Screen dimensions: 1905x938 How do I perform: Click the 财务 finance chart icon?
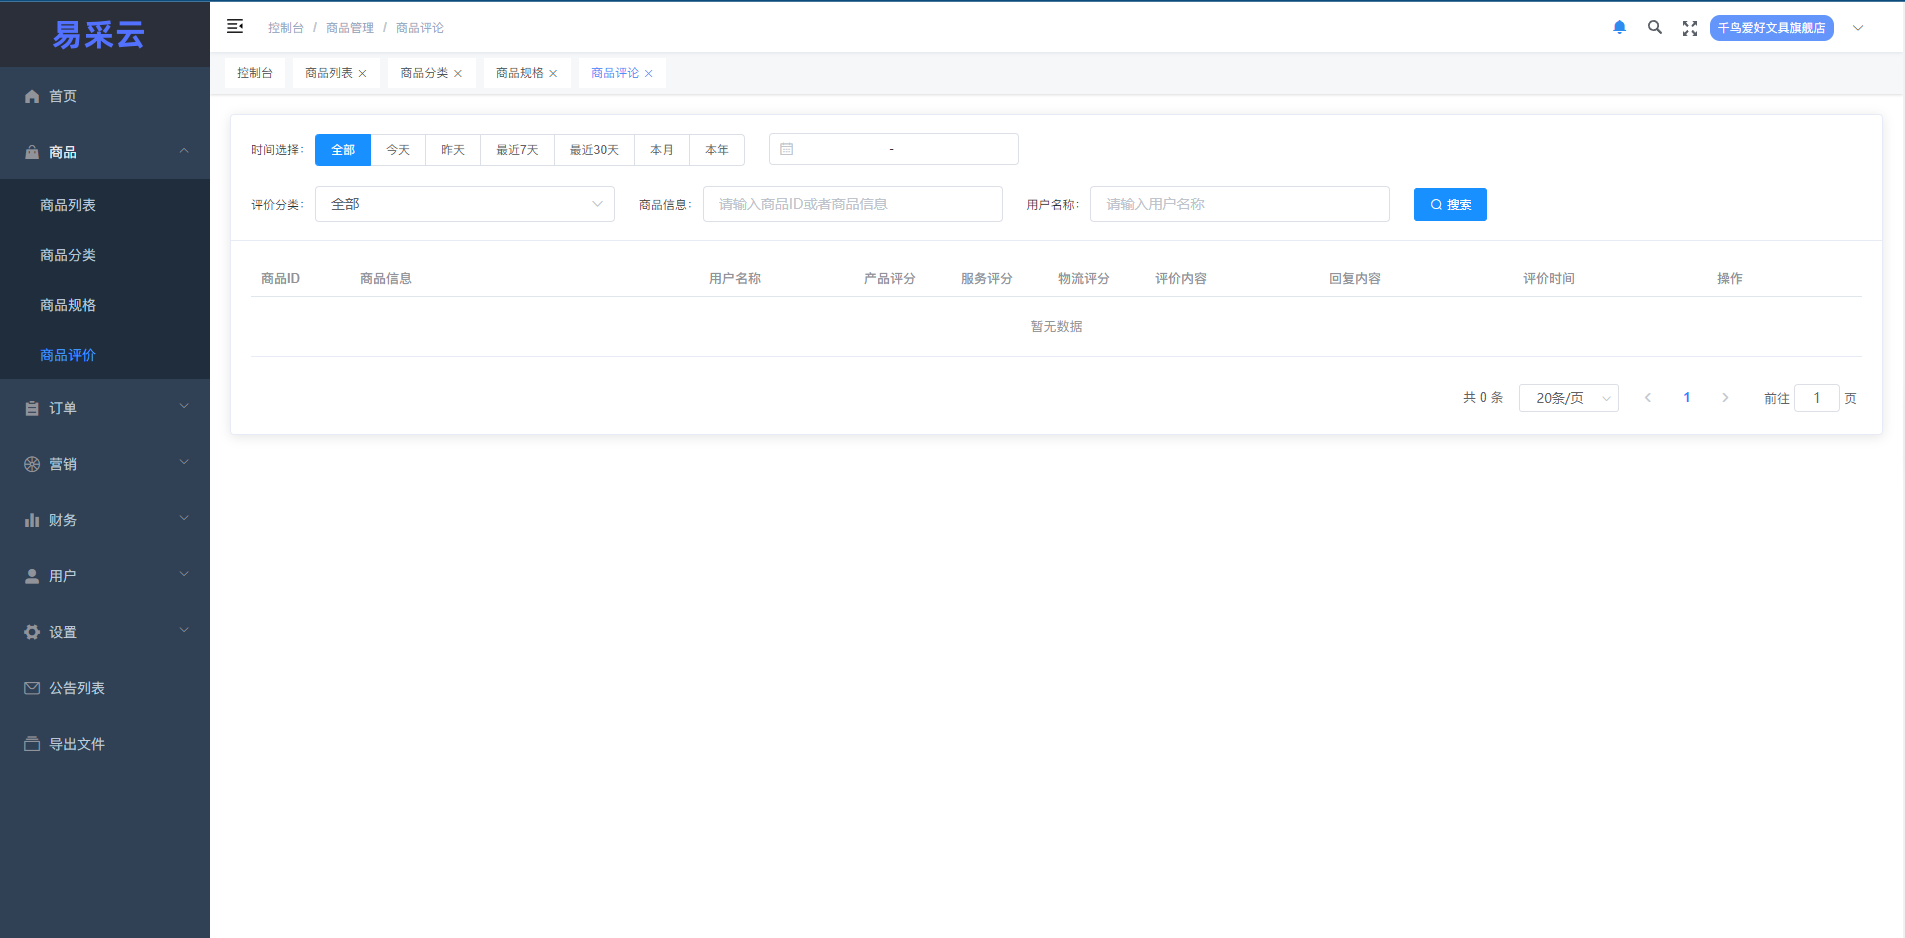click(x=32, y=519)
